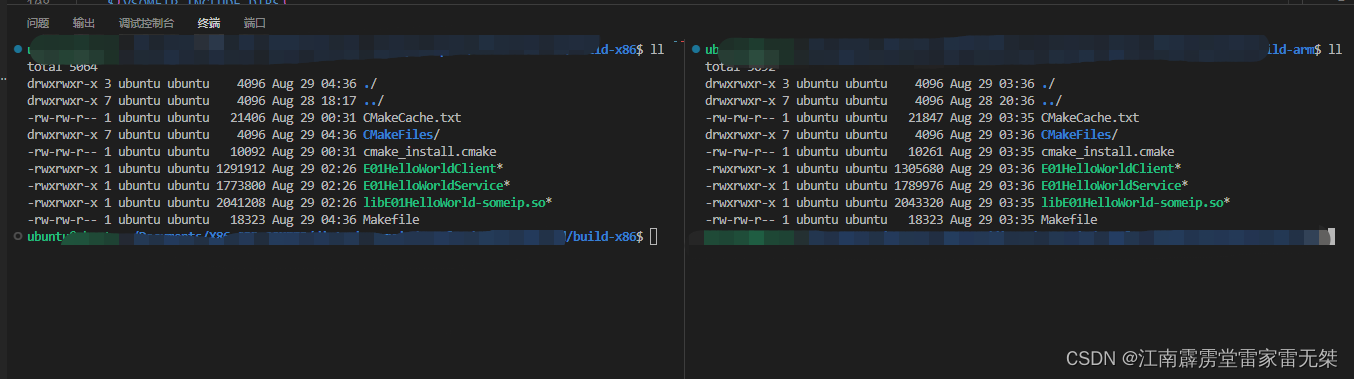This screenshot has width=1354, height=379.
Task: Click libE01HelloWorld-someip.so in build-arm terminal
Action: (1132, 202)
